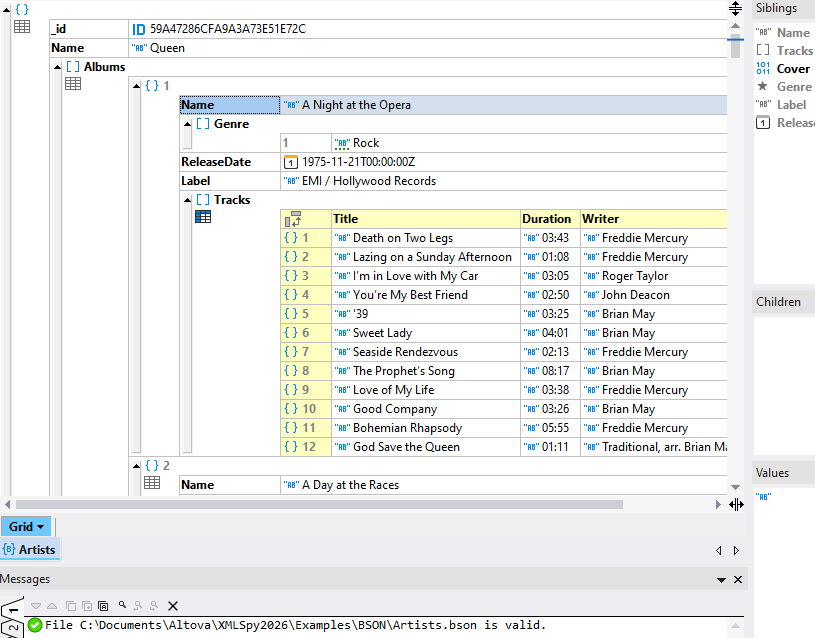Viewport: 815px width, 638px height.
Task: Open the Messages panel options dropdown arrow
Action: (722, 580)
